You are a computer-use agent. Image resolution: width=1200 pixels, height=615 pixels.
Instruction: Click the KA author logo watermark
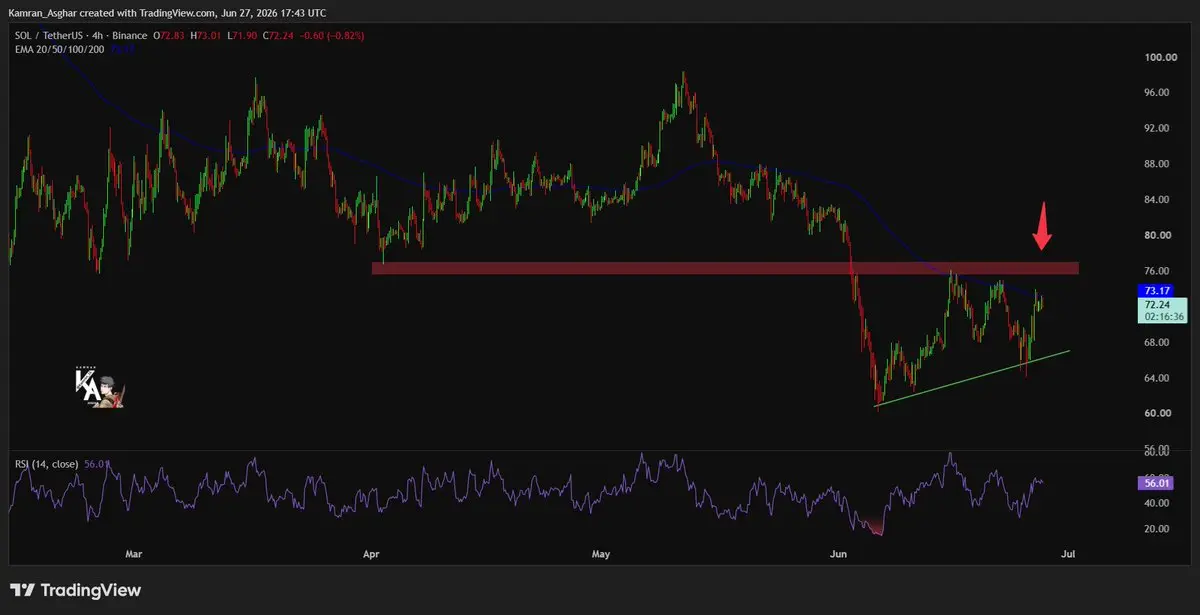[x=100, y=387]
